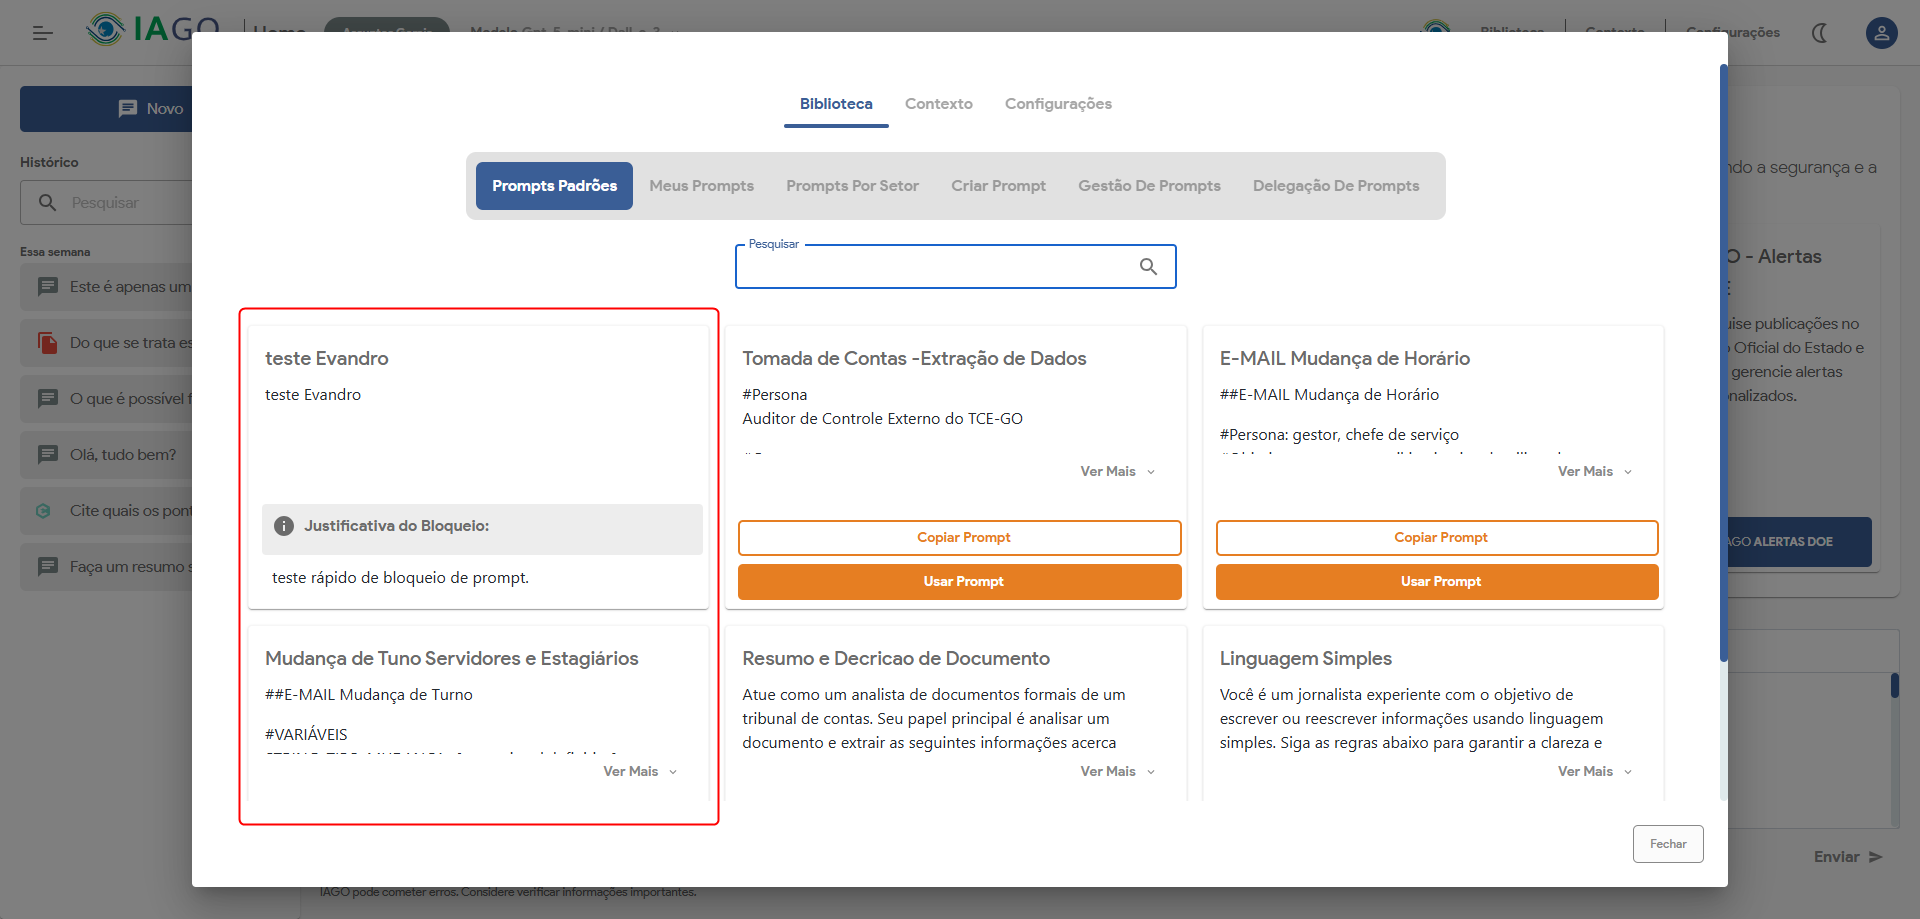Click the send arrow icon next to Enviar
The width and height of the screenshot is (1920, 919).
tap(1875, 857)
